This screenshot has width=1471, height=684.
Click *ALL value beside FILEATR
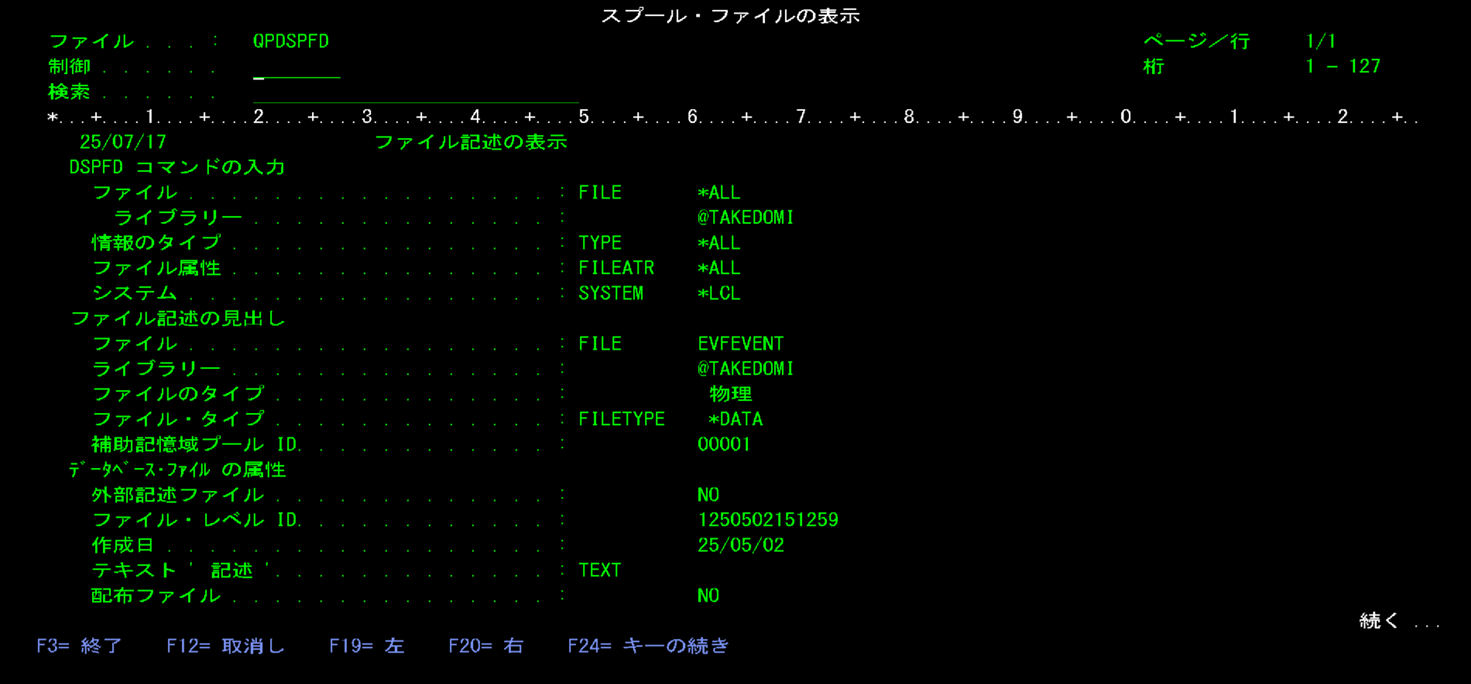point(719,268)
